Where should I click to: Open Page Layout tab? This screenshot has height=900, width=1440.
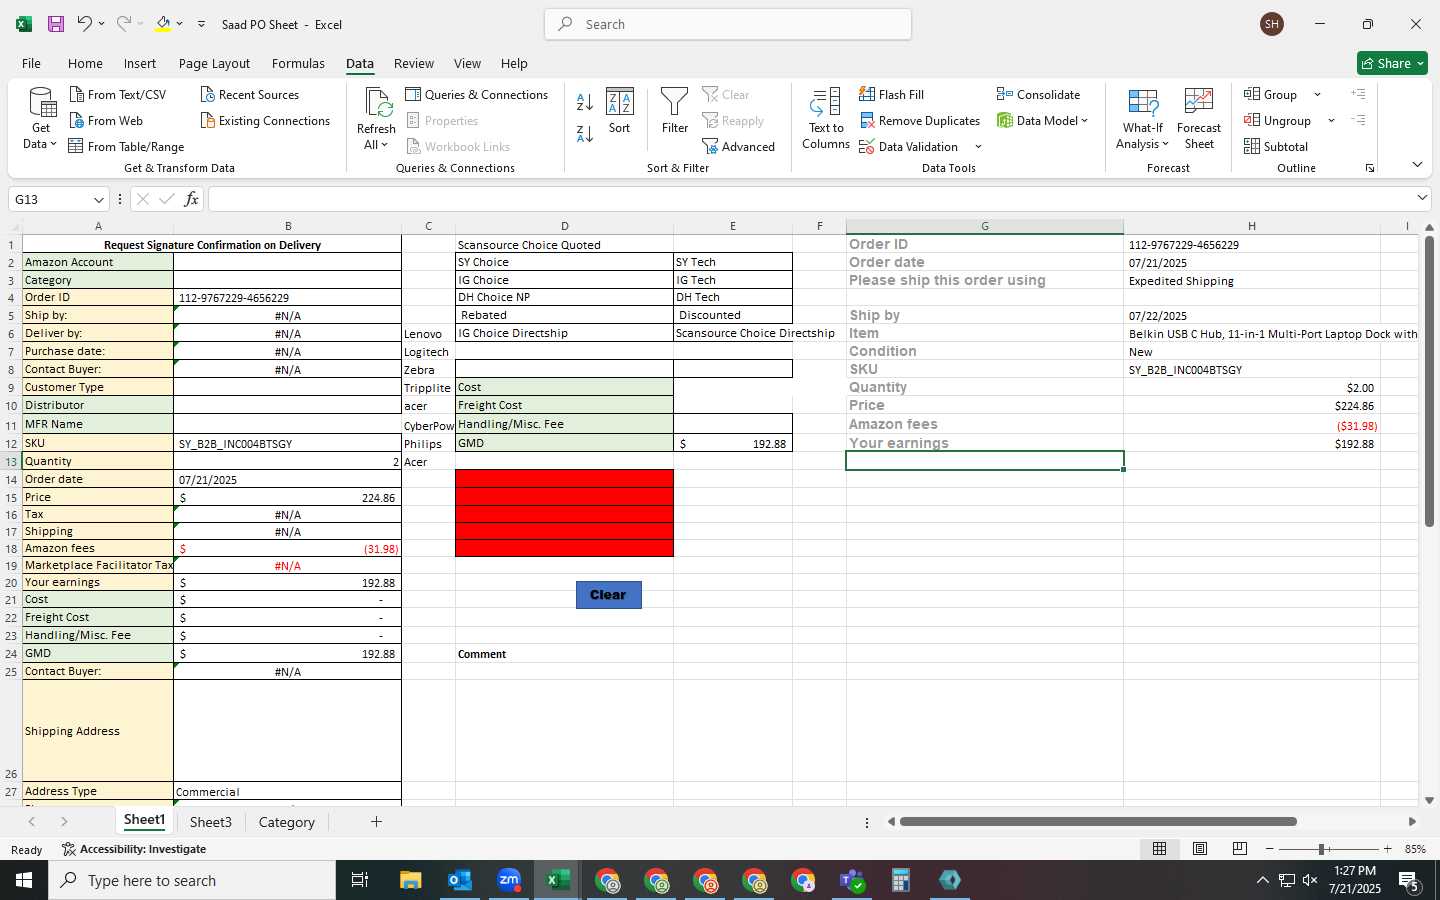[214, 63]
